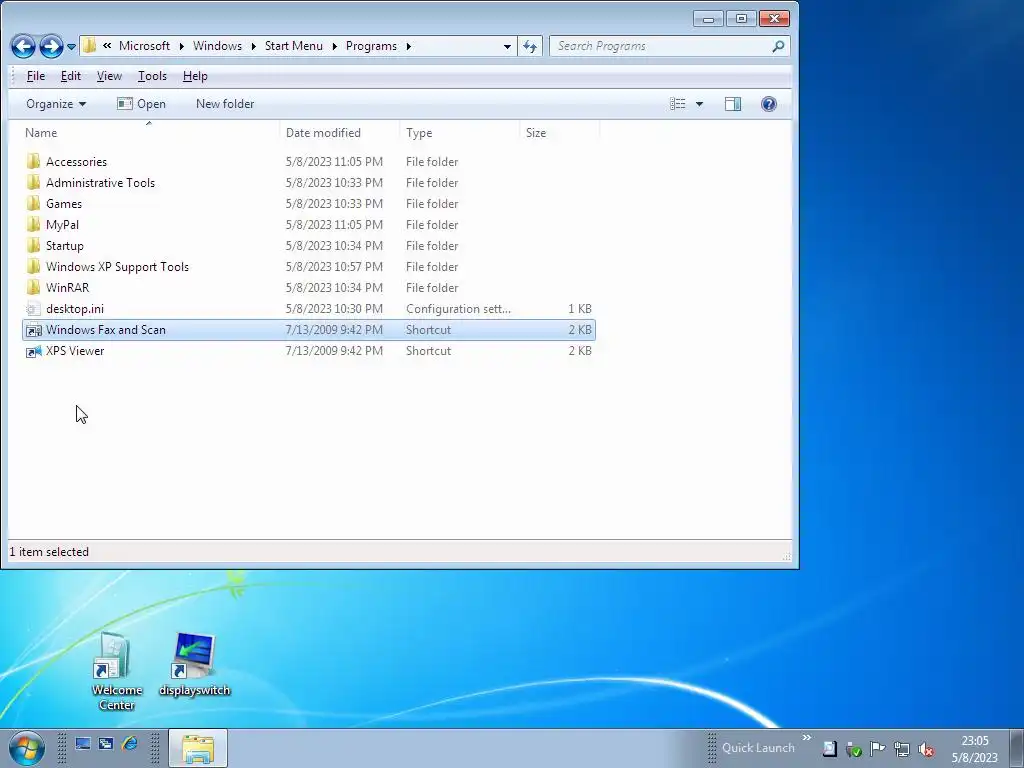Open the File menu
The image size is (1024, 768).
pyautogui.click(x=36, y=76)
